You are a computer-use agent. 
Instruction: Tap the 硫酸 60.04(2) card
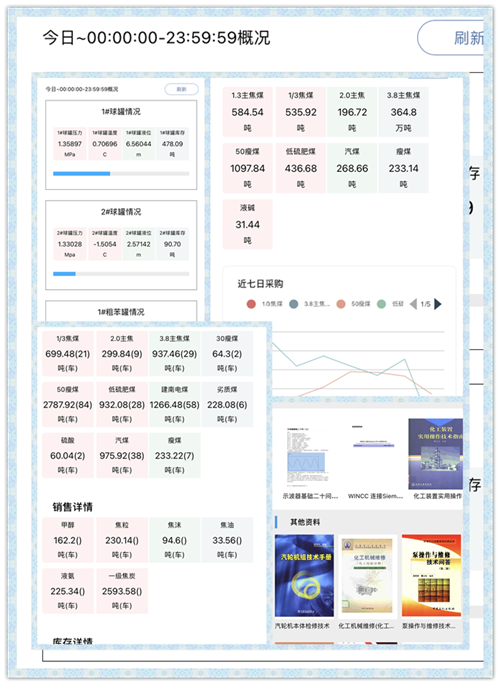point(68,455)
